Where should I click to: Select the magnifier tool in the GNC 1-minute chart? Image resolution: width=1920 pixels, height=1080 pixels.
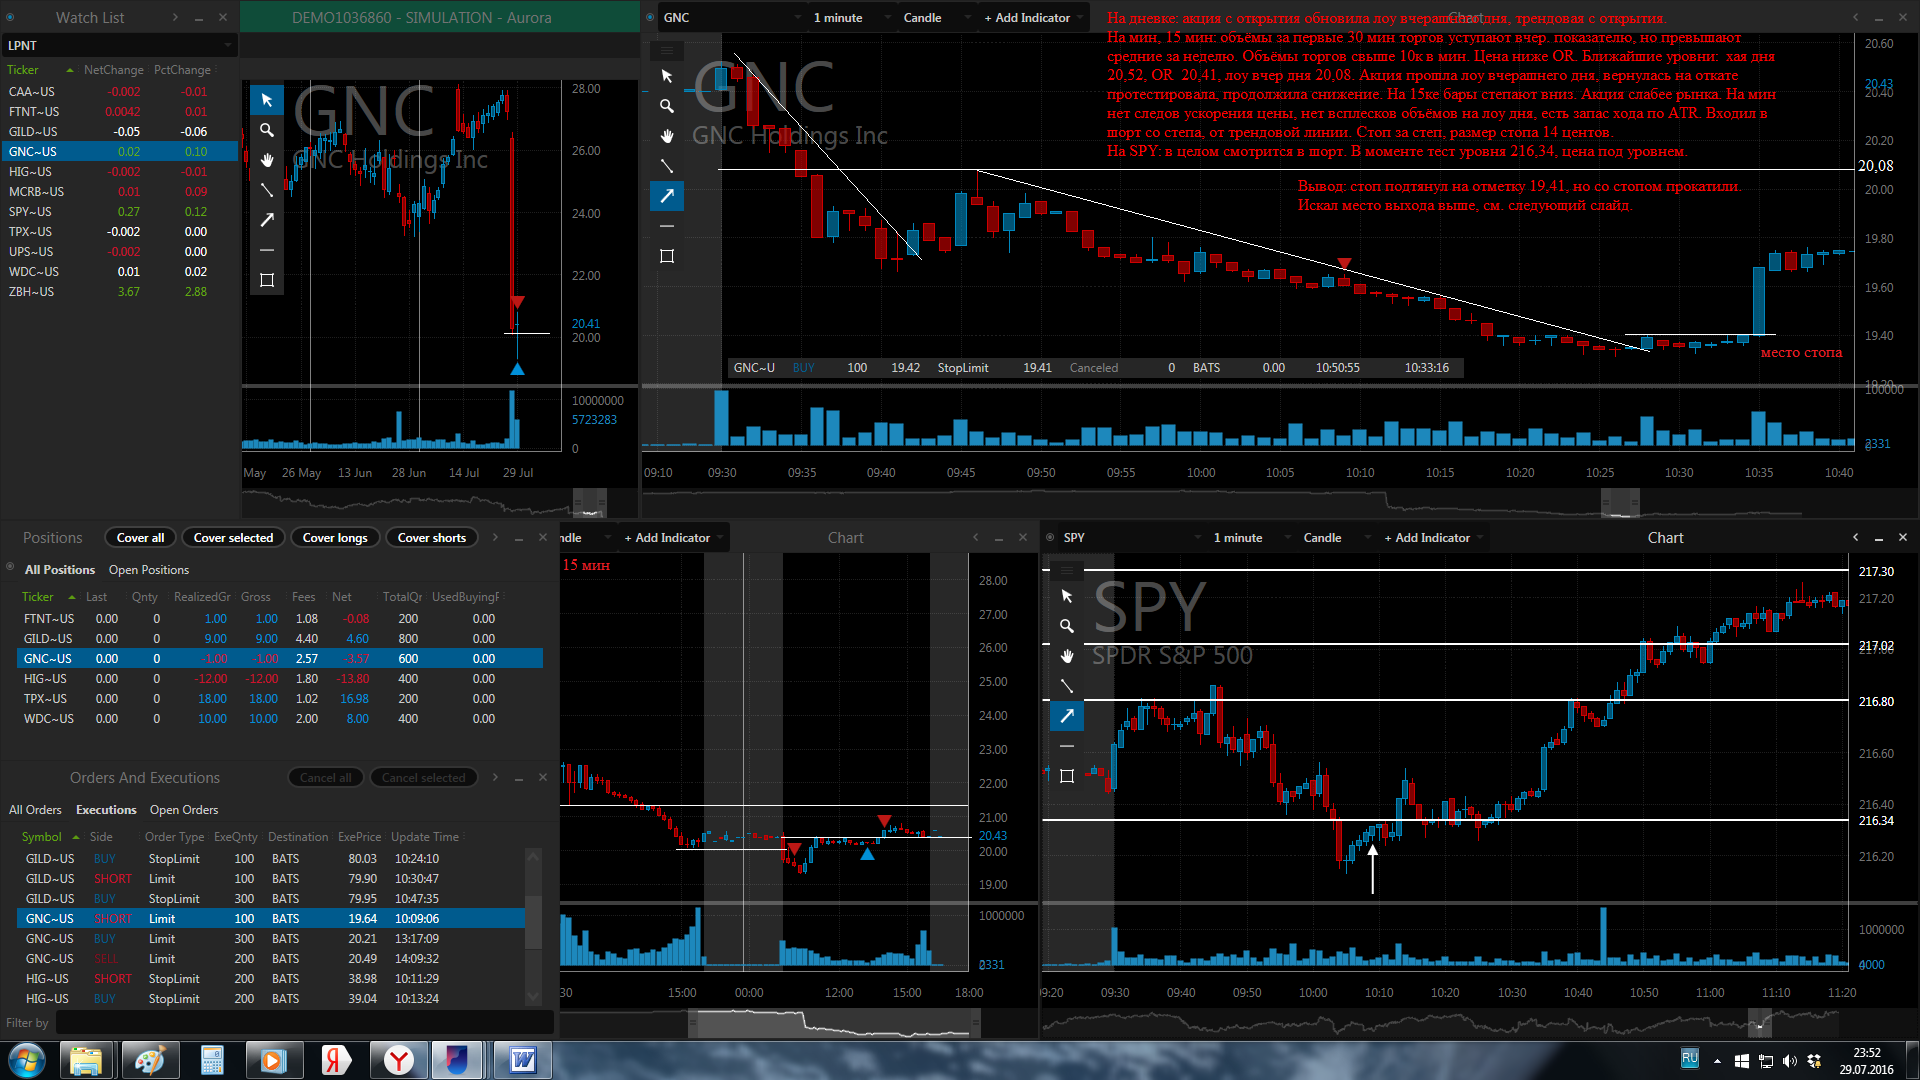pos(667,106)
